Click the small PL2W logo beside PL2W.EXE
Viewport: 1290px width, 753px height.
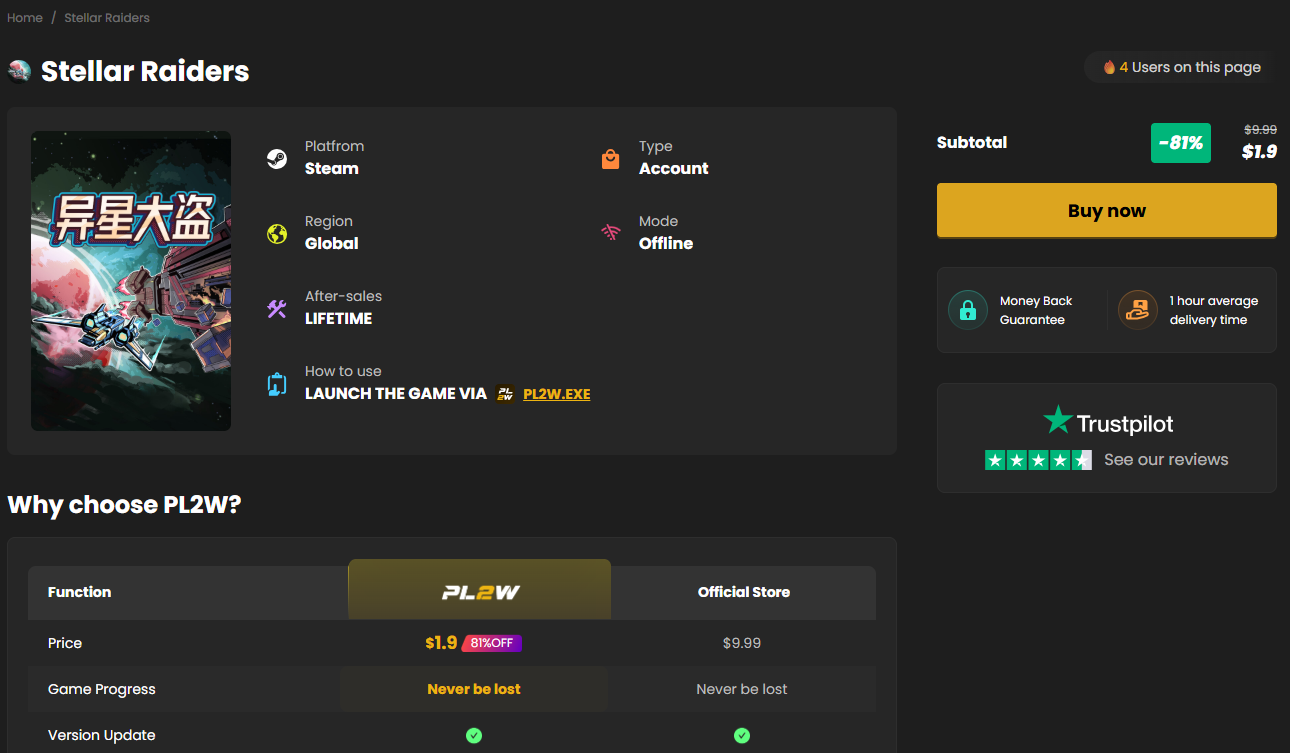506,394
